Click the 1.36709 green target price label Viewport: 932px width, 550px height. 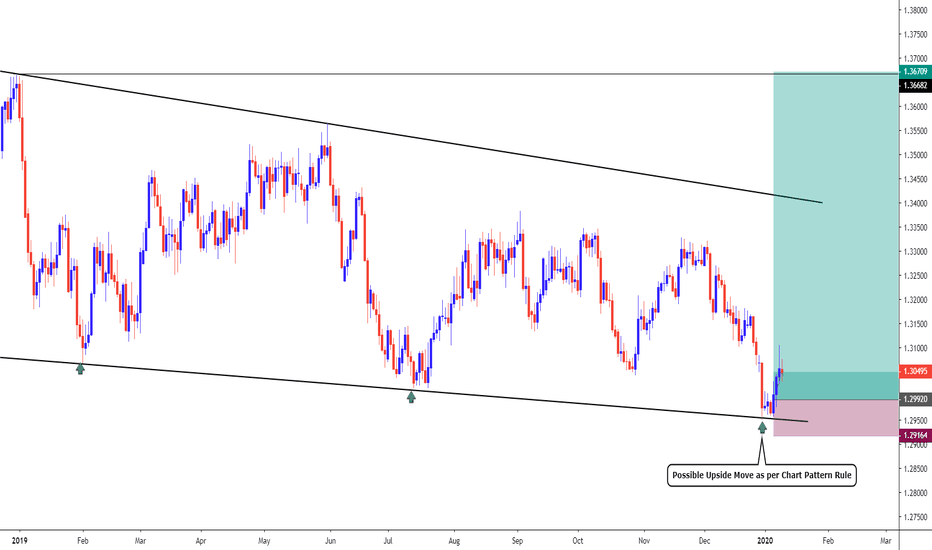point(914,72)
